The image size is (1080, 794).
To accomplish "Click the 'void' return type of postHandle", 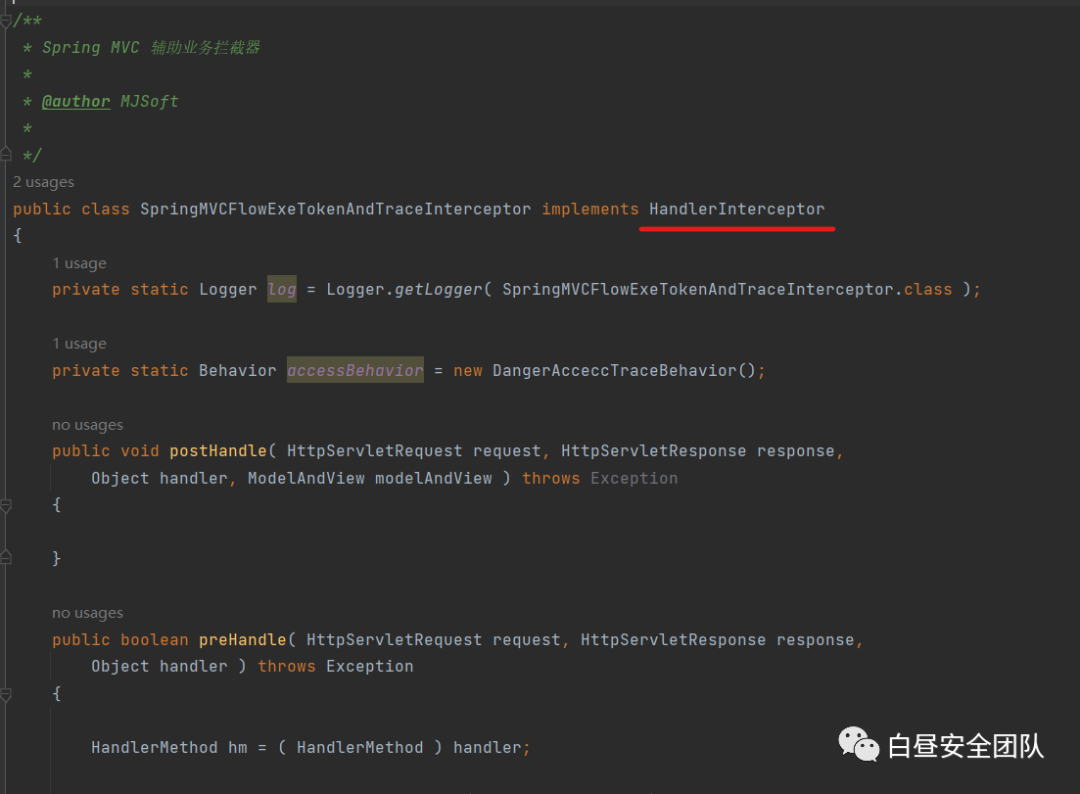I will [x=140, y=451].
